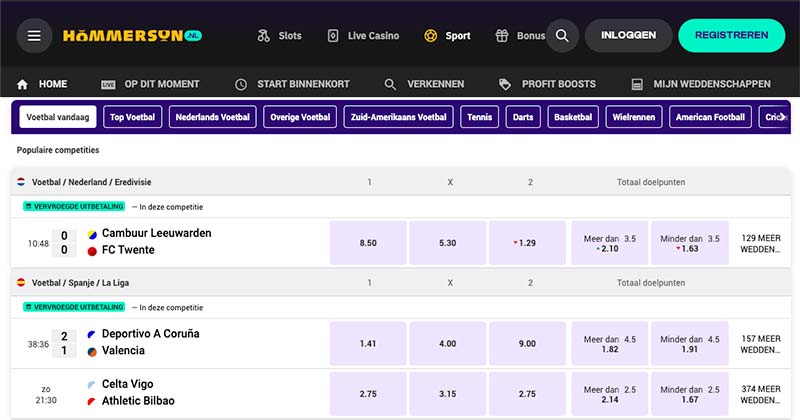This screenshot has width=800, height=420.
Task: Open the VERKENNEN section
Action: (x=436, y=84)
